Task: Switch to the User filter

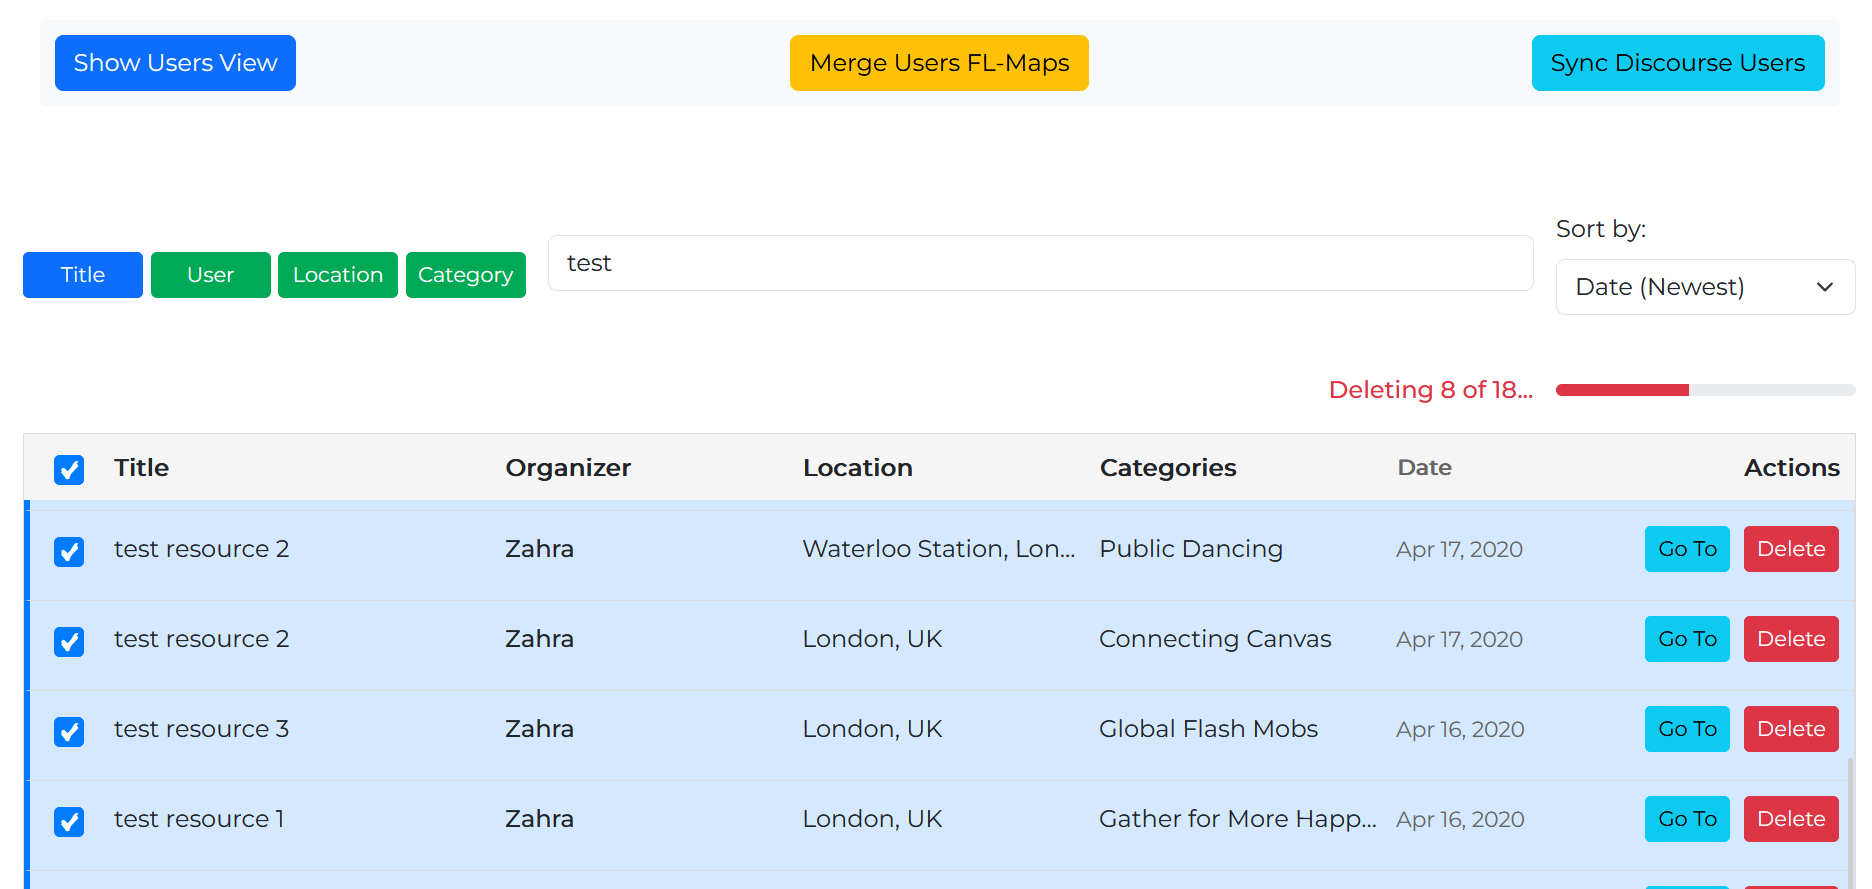Action: 210,275
